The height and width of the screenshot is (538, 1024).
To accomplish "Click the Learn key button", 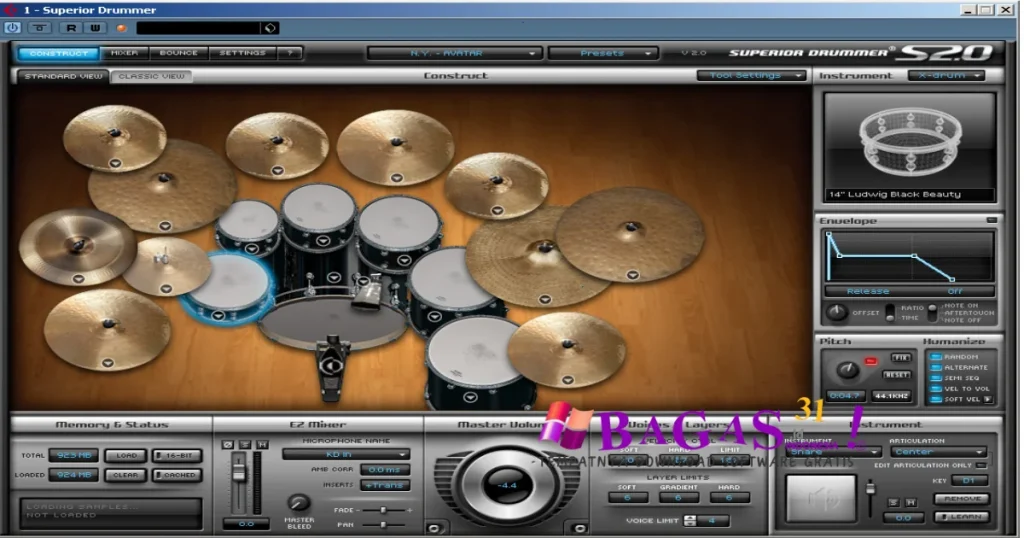I will 962,516.
